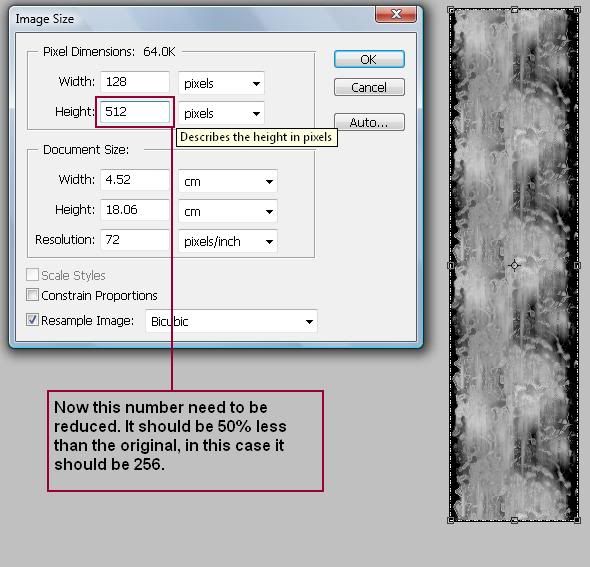Image resolution: width=590 pixels, height=567 pixels.
Task: Uncheck the Resample Image checkbox
Action: pos(32,319)
